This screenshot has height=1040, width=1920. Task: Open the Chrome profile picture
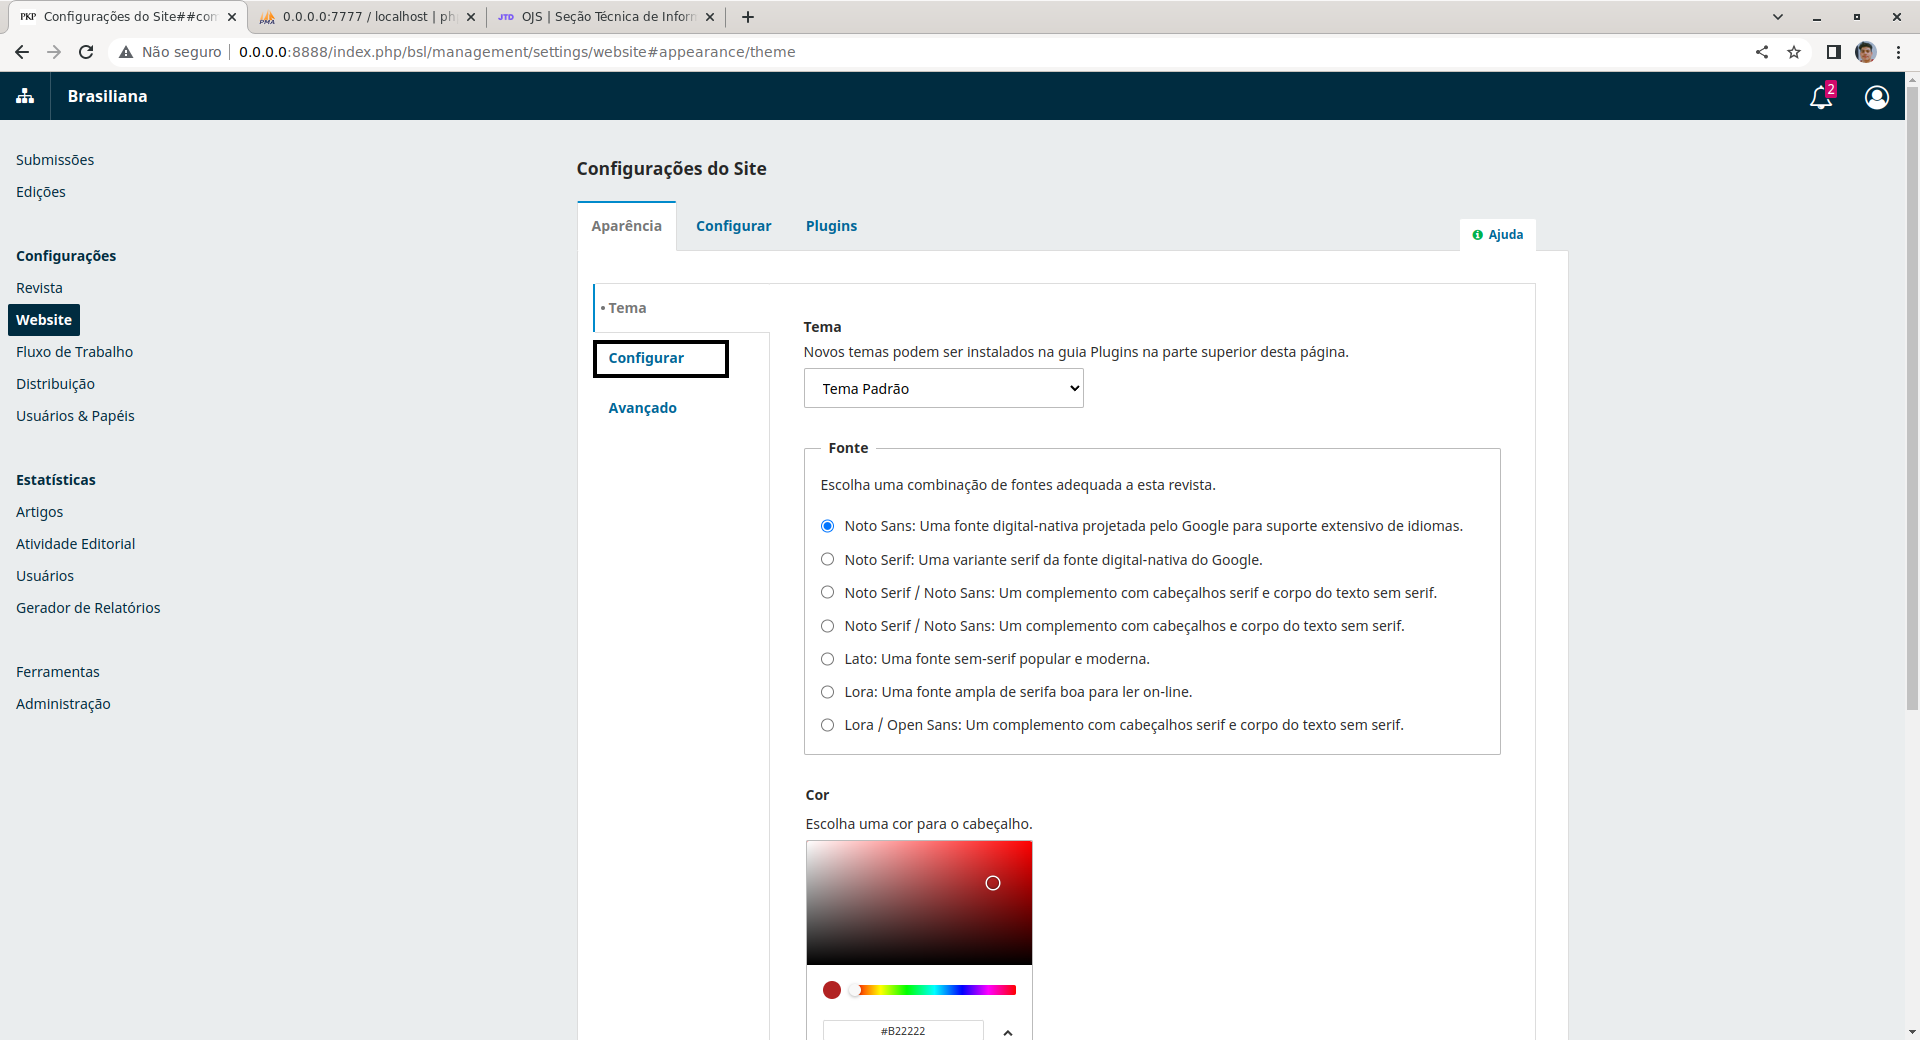(1865, 52)
